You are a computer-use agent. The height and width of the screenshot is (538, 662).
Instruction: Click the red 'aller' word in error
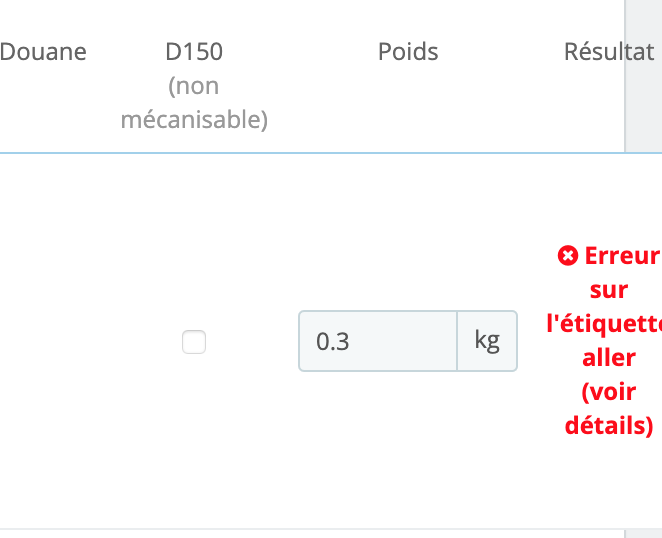(x=608, y=357)
